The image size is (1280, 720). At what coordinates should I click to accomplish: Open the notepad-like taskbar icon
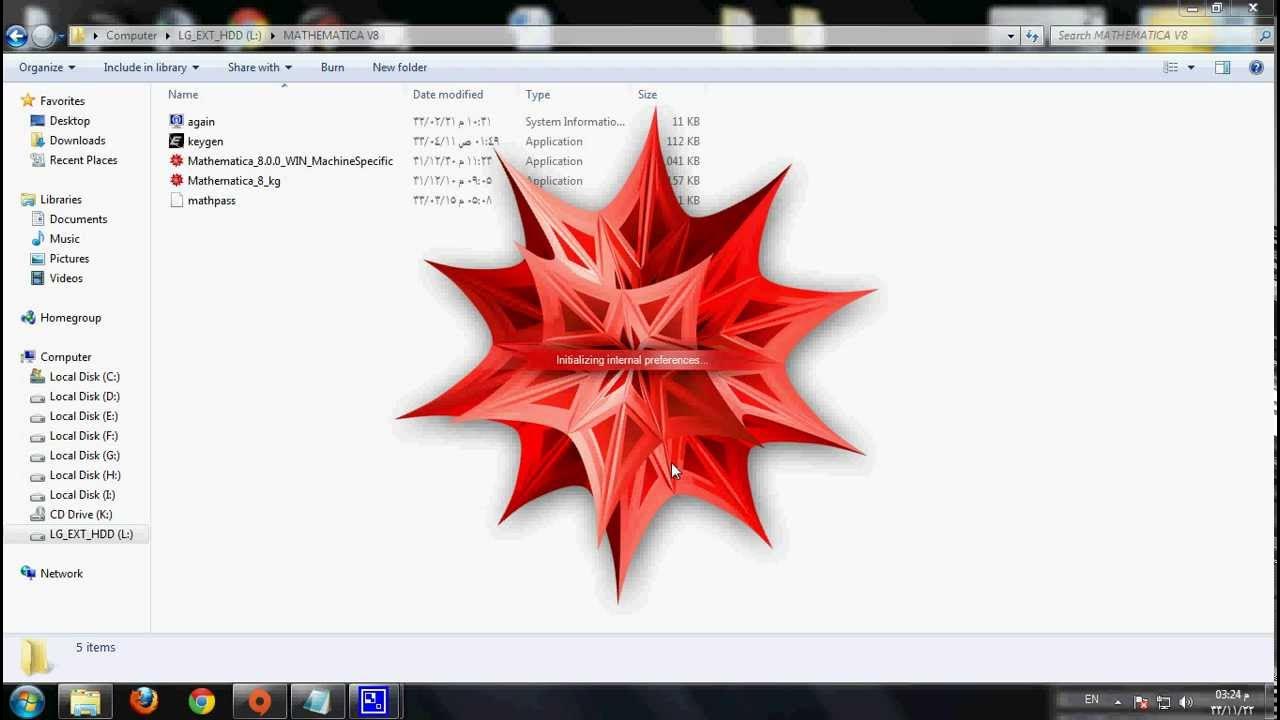pos(317,702)
